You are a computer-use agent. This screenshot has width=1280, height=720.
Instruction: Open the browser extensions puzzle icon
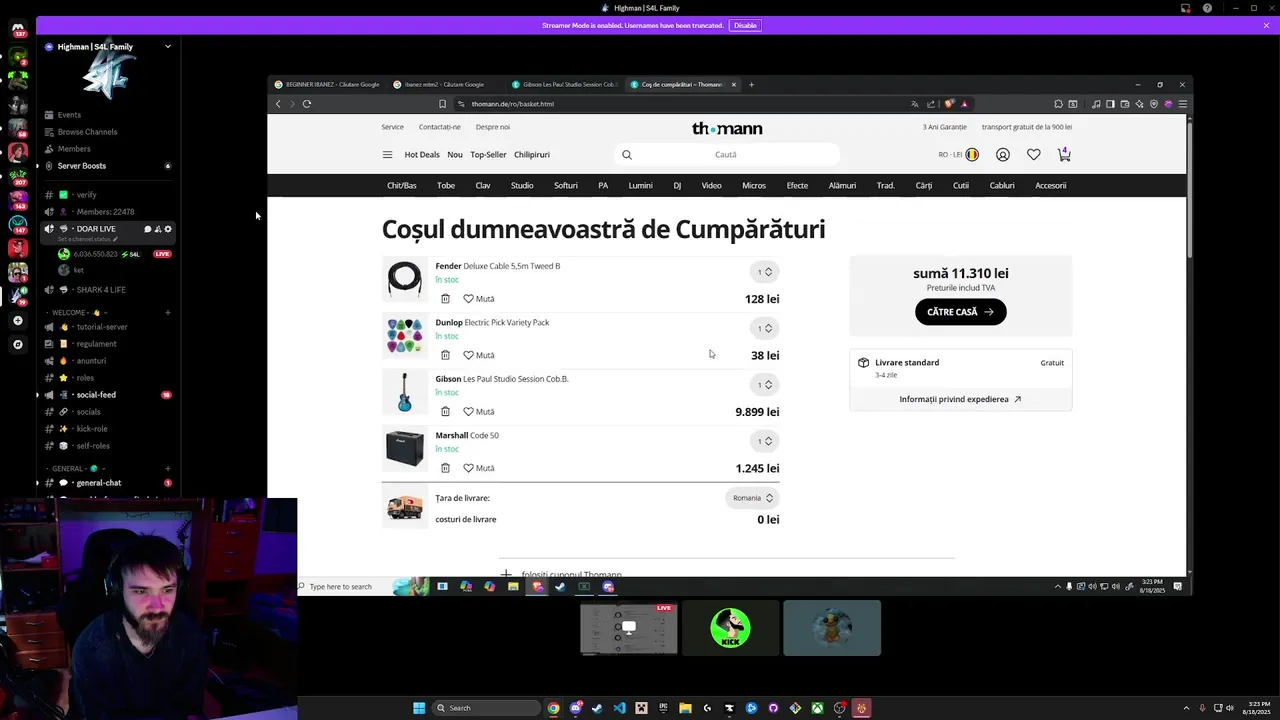tap(1058, 104)
